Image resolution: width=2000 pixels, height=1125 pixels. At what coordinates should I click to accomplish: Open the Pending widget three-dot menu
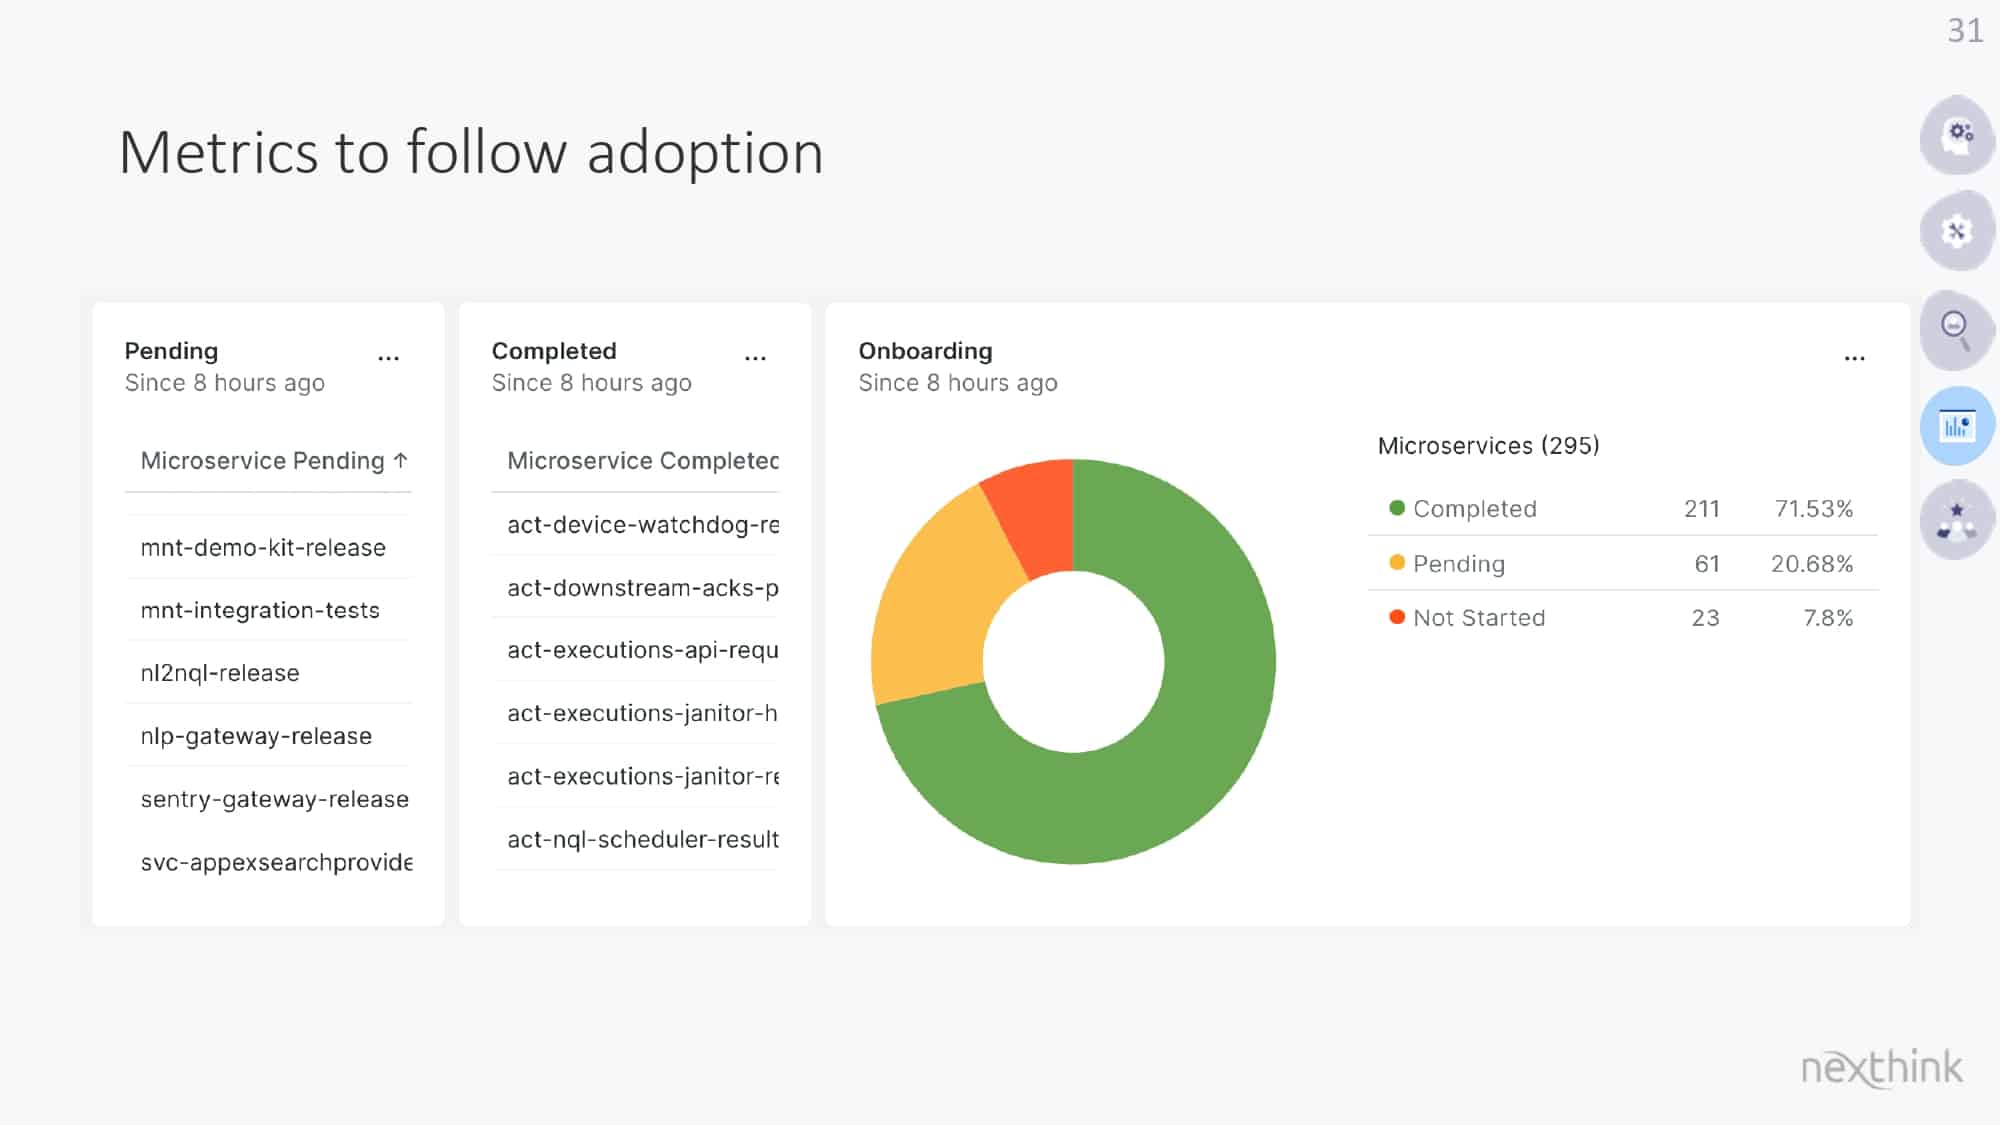[388, 358]
